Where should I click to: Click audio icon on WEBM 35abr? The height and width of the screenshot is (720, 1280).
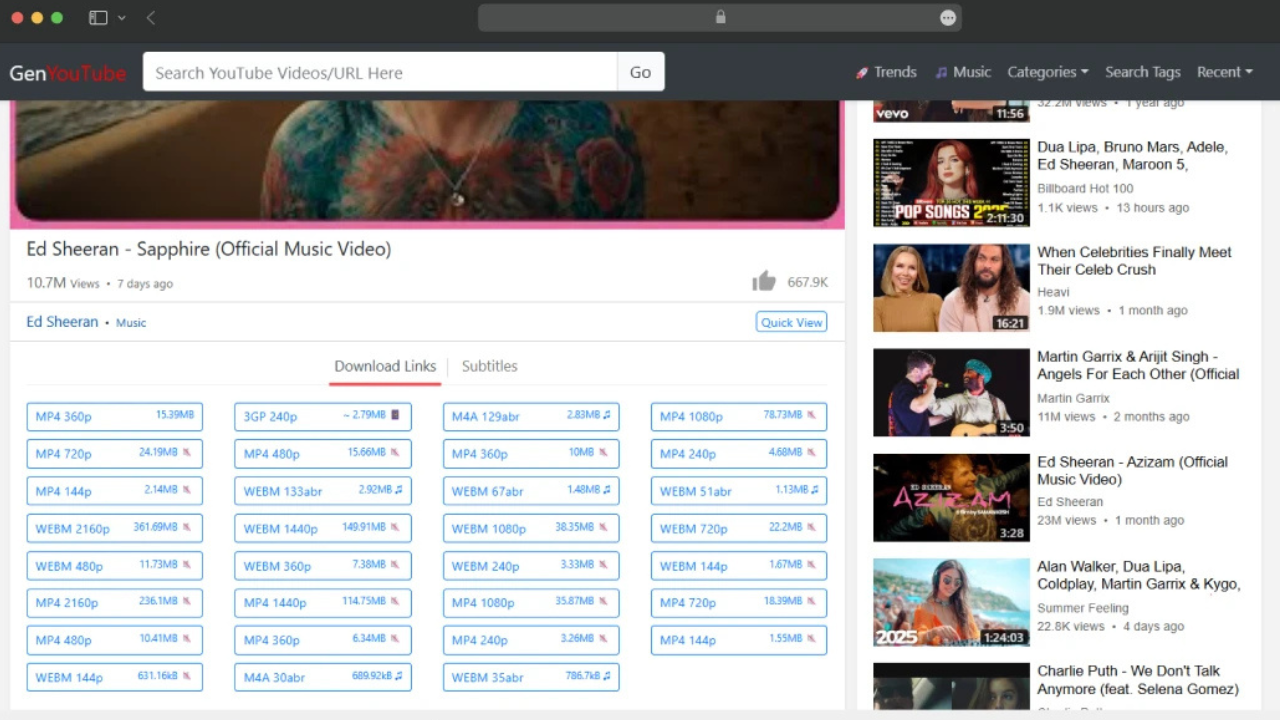(x=606, y=677)
